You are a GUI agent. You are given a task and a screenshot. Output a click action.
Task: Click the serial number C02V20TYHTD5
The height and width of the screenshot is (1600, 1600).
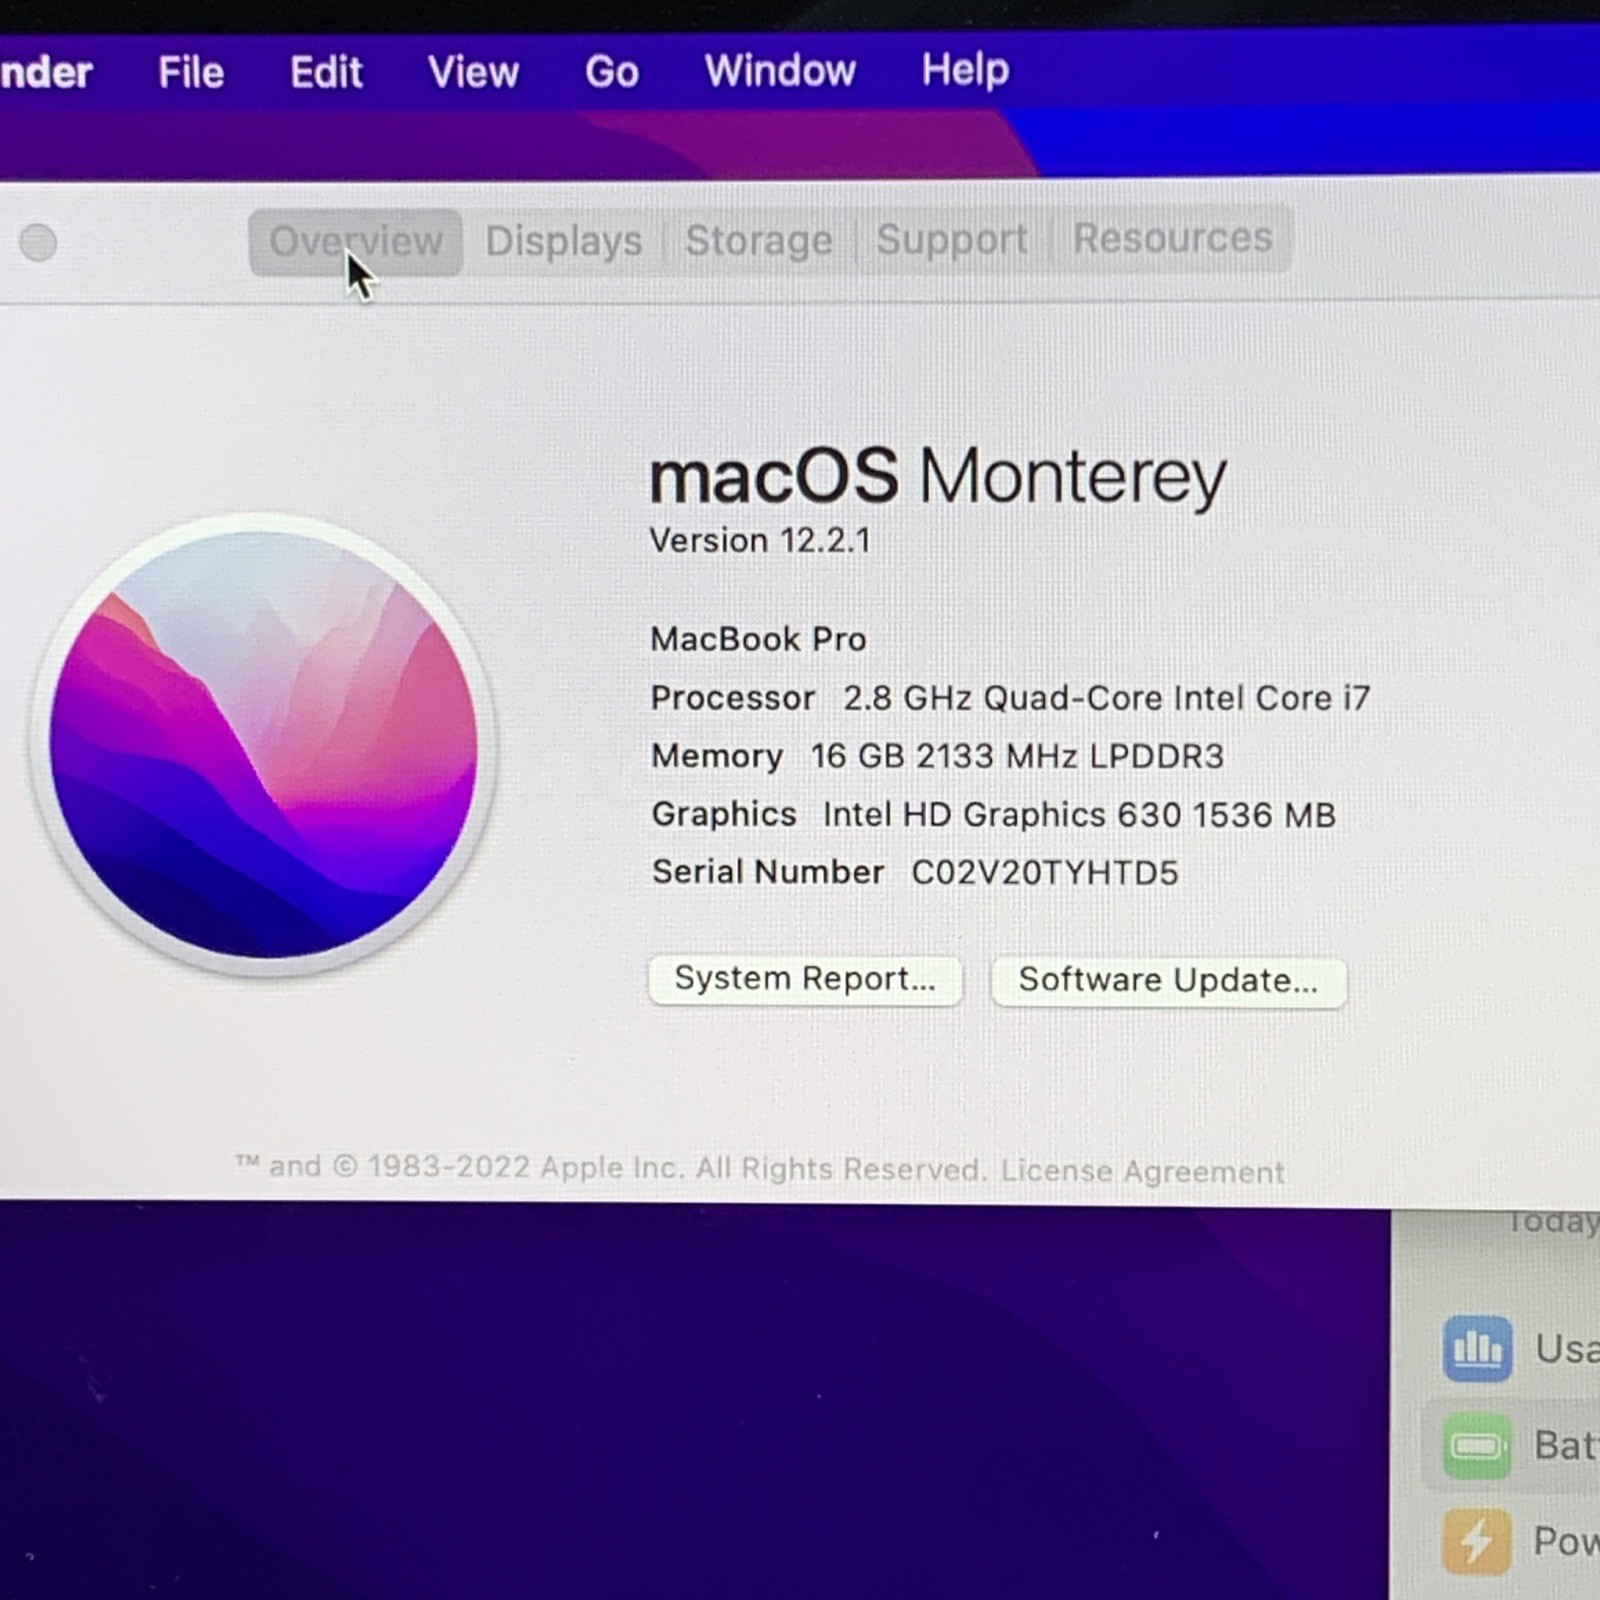pos(1045,873)
